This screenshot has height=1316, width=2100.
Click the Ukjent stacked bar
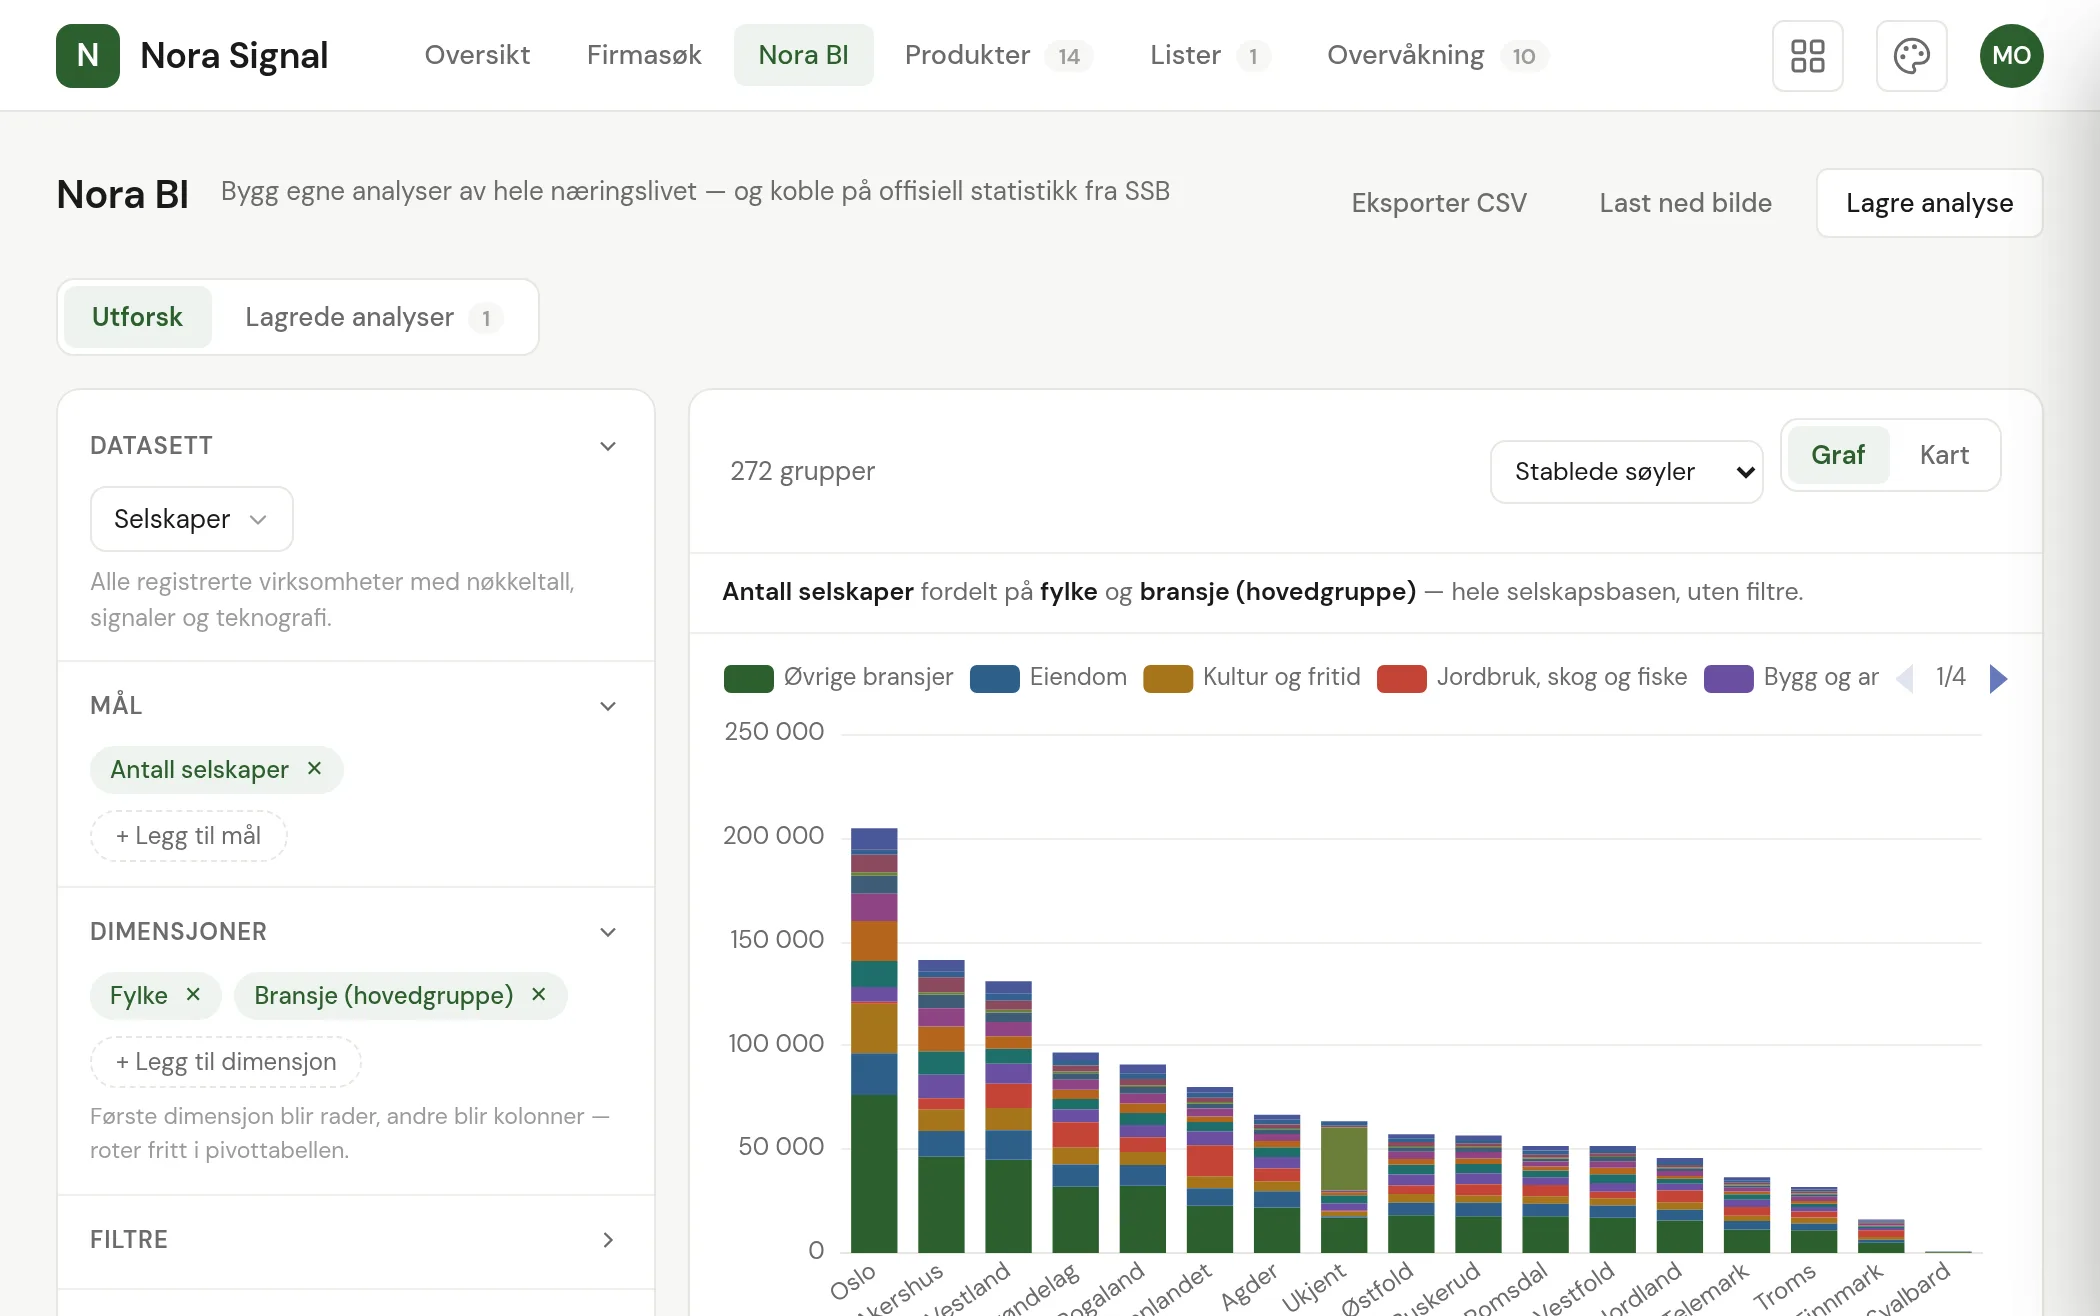[x=1344, y=1187]
